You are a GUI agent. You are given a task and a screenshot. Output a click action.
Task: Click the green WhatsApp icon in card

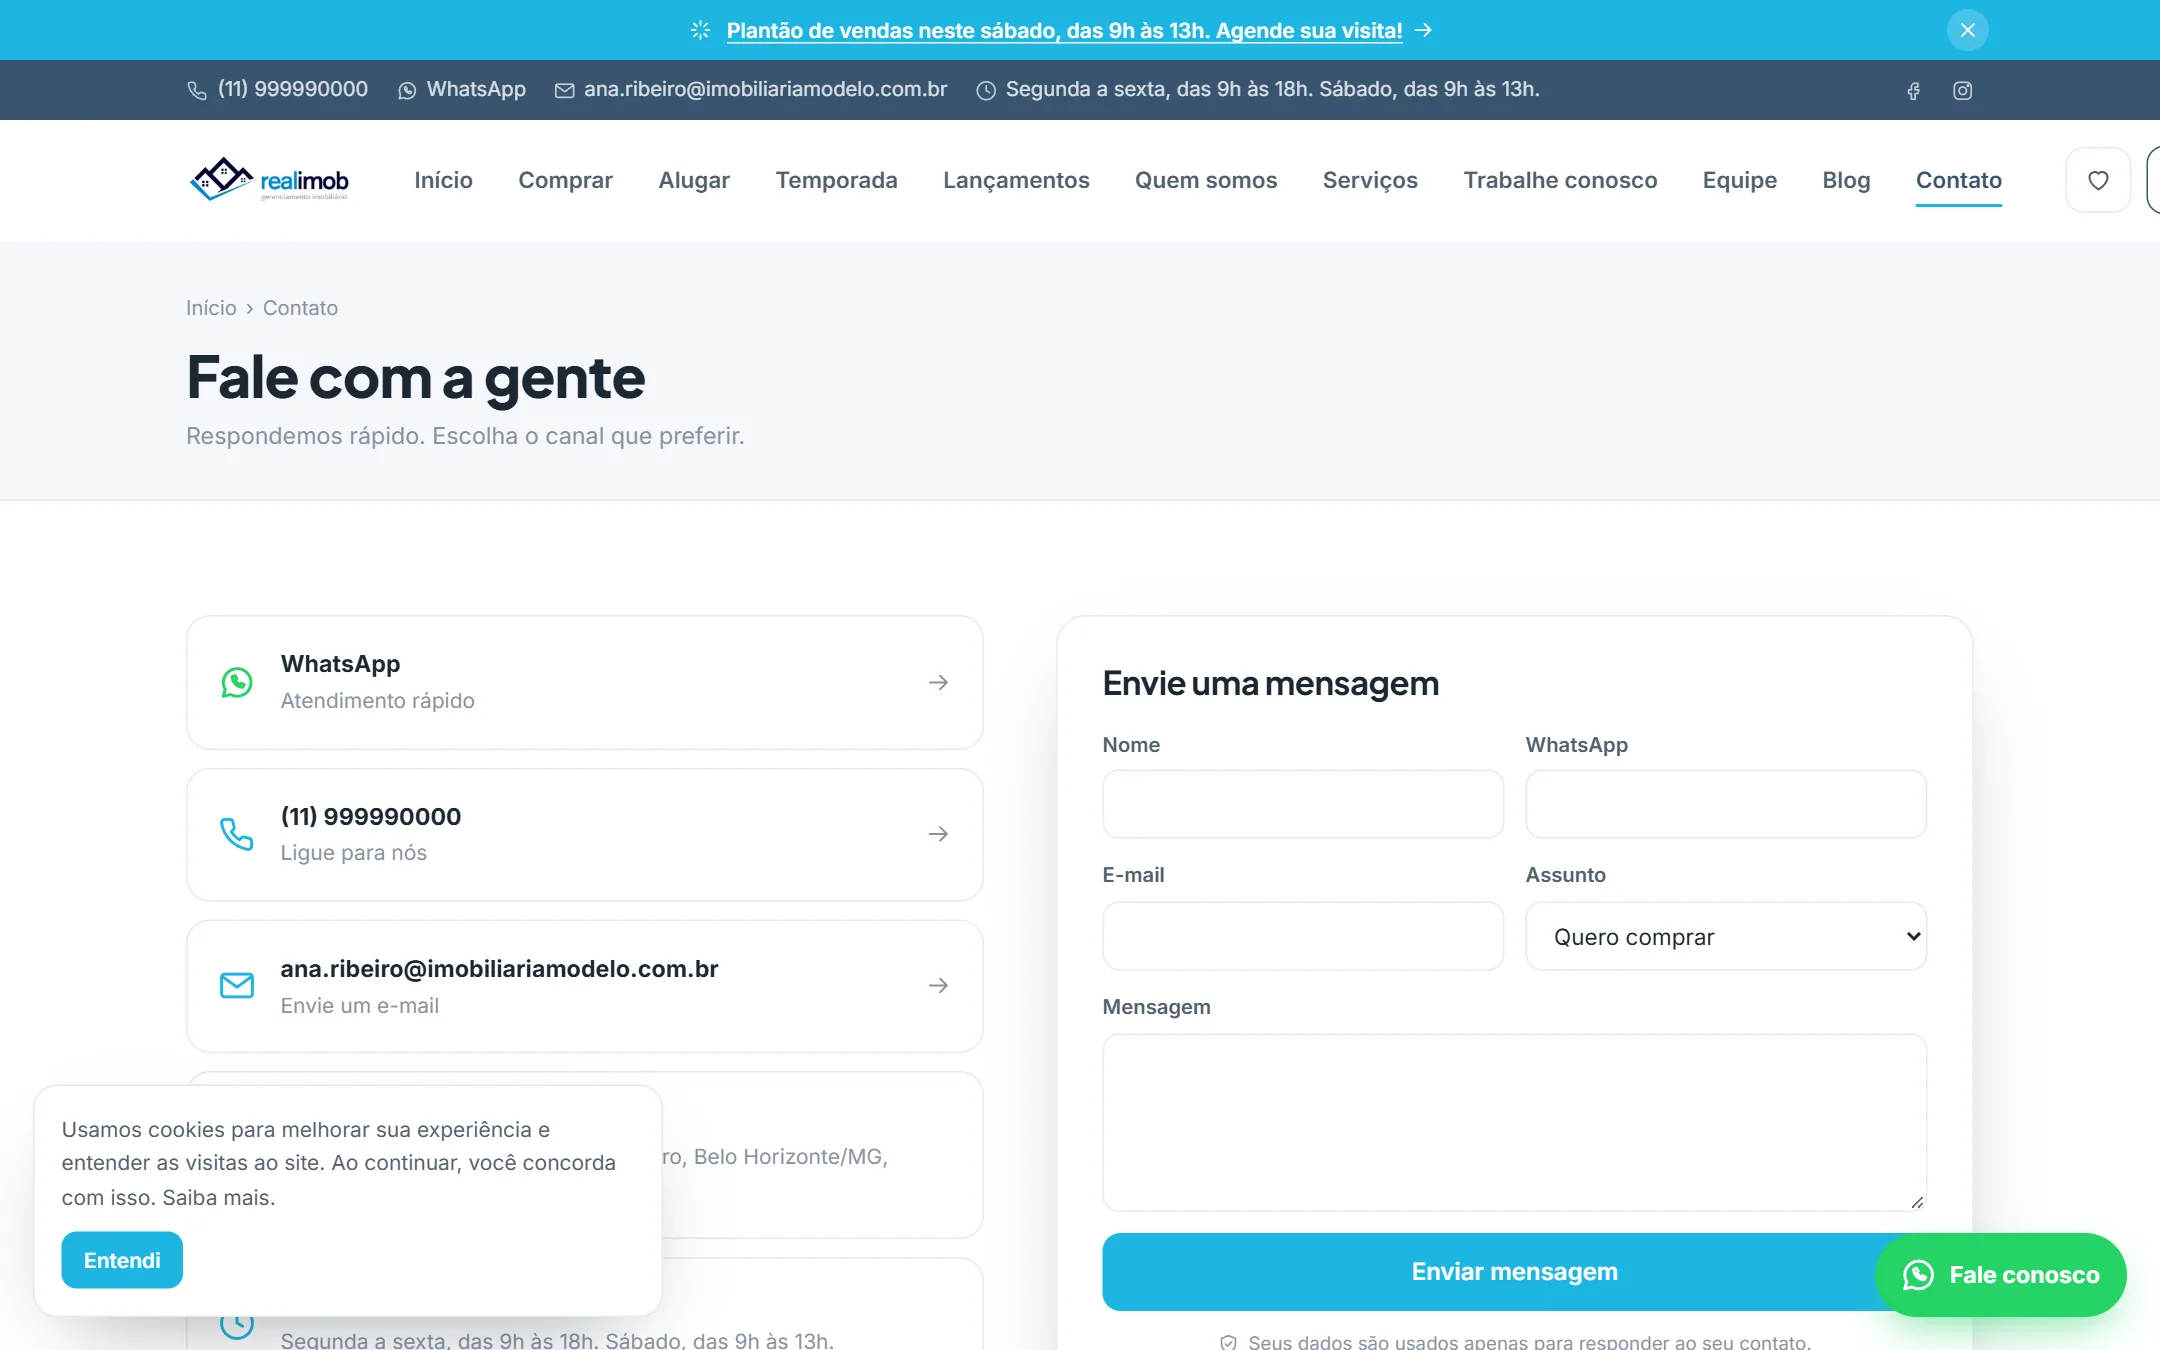click(x=237, y=682)
